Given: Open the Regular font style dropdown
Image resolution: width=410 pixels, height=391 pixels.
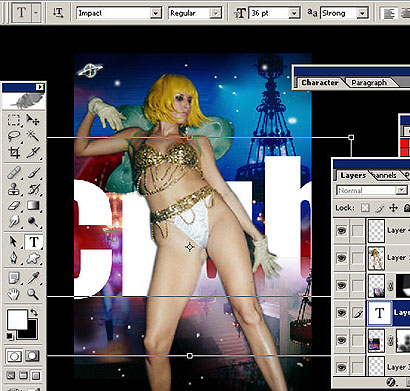Looking at the screenshot, I should (216, 13).
